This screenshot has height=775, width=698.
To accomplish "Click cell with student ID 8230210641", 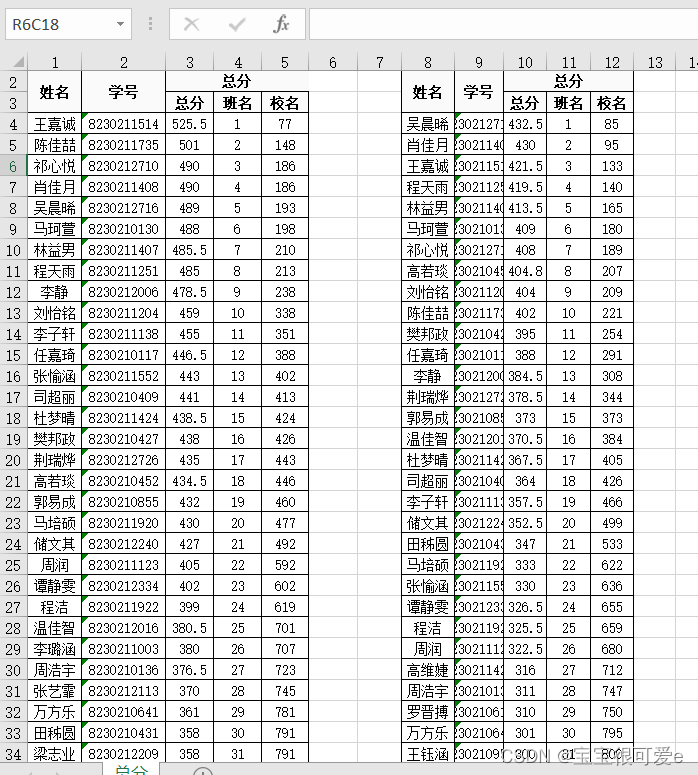I will [124, 712].
